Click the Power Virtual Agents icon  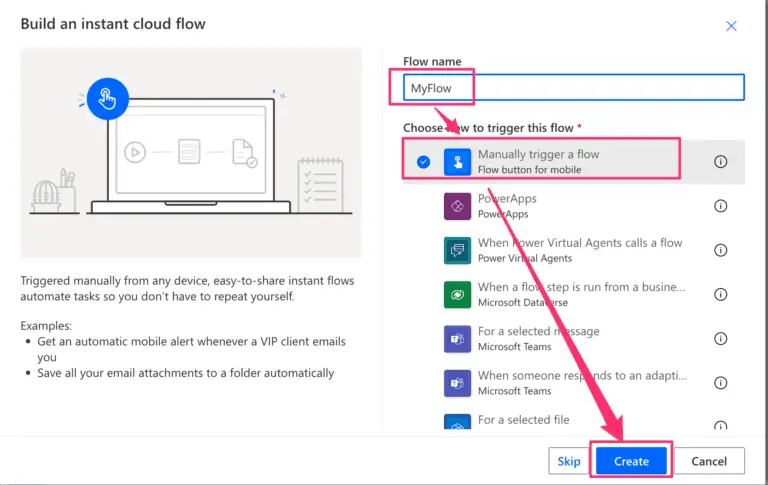[457, 250]
